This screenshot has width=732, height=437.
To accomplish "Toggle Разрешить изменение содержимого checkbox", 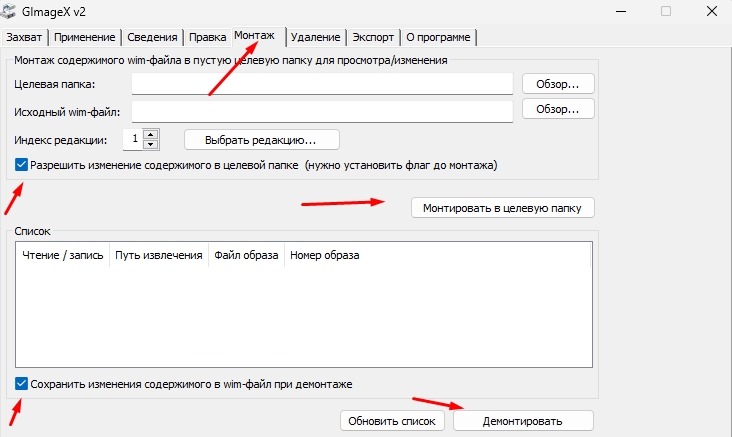I will pyautogui.click(x=21, y=165).
